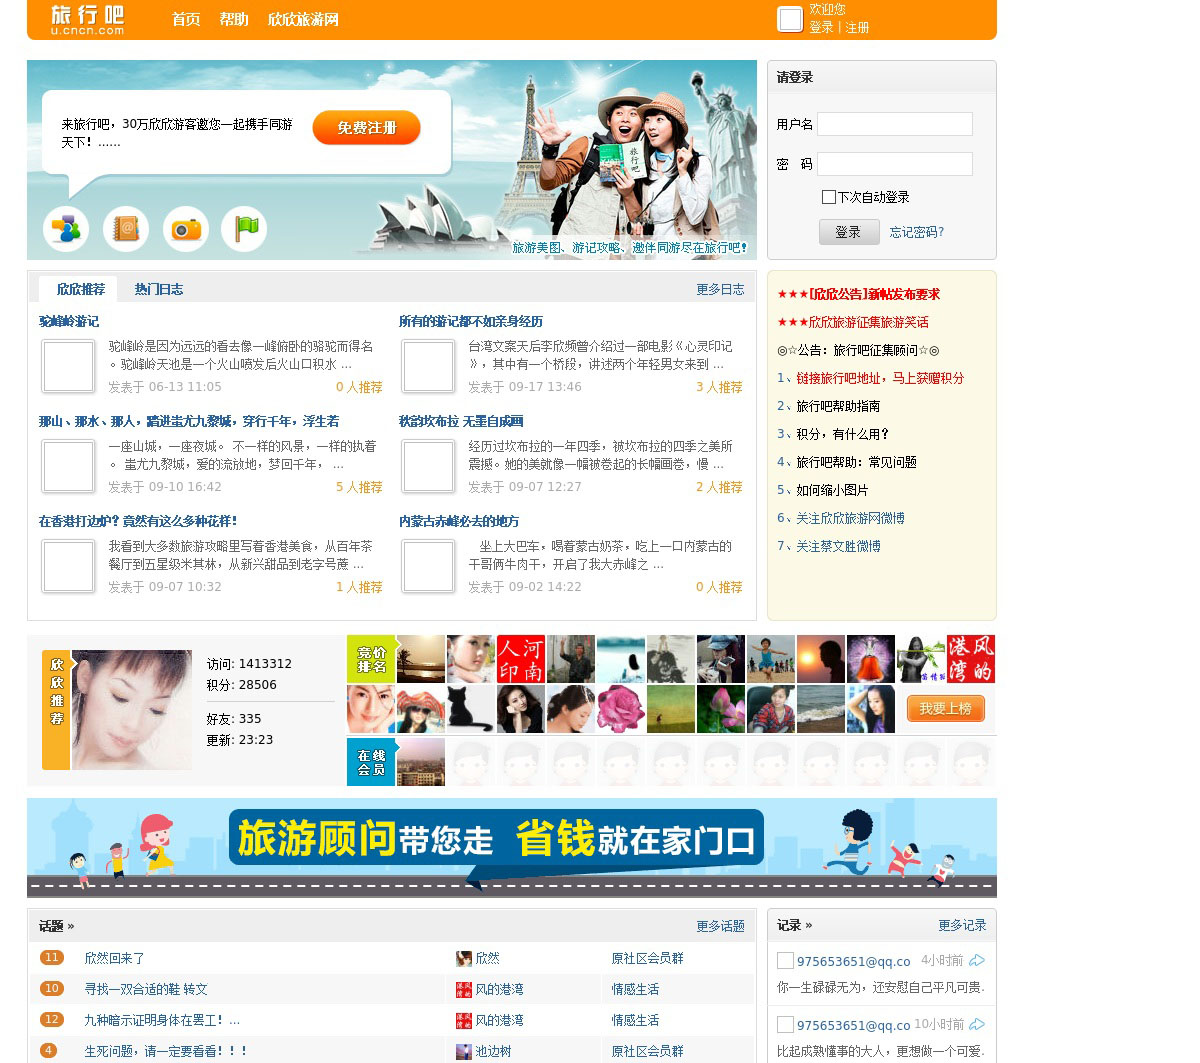Toggle the 下次自动登录 checkbox

pos(828,197)
